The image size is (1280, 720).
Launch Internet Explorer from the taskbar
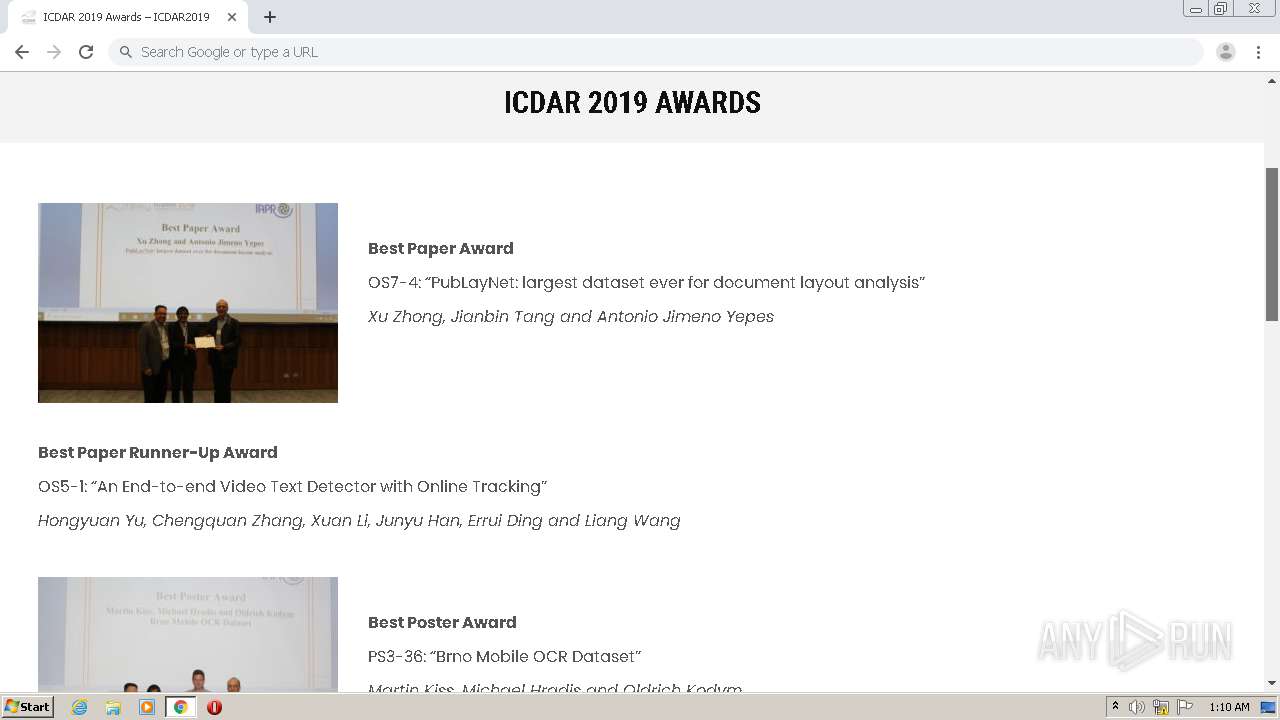(x=80, y=707)
